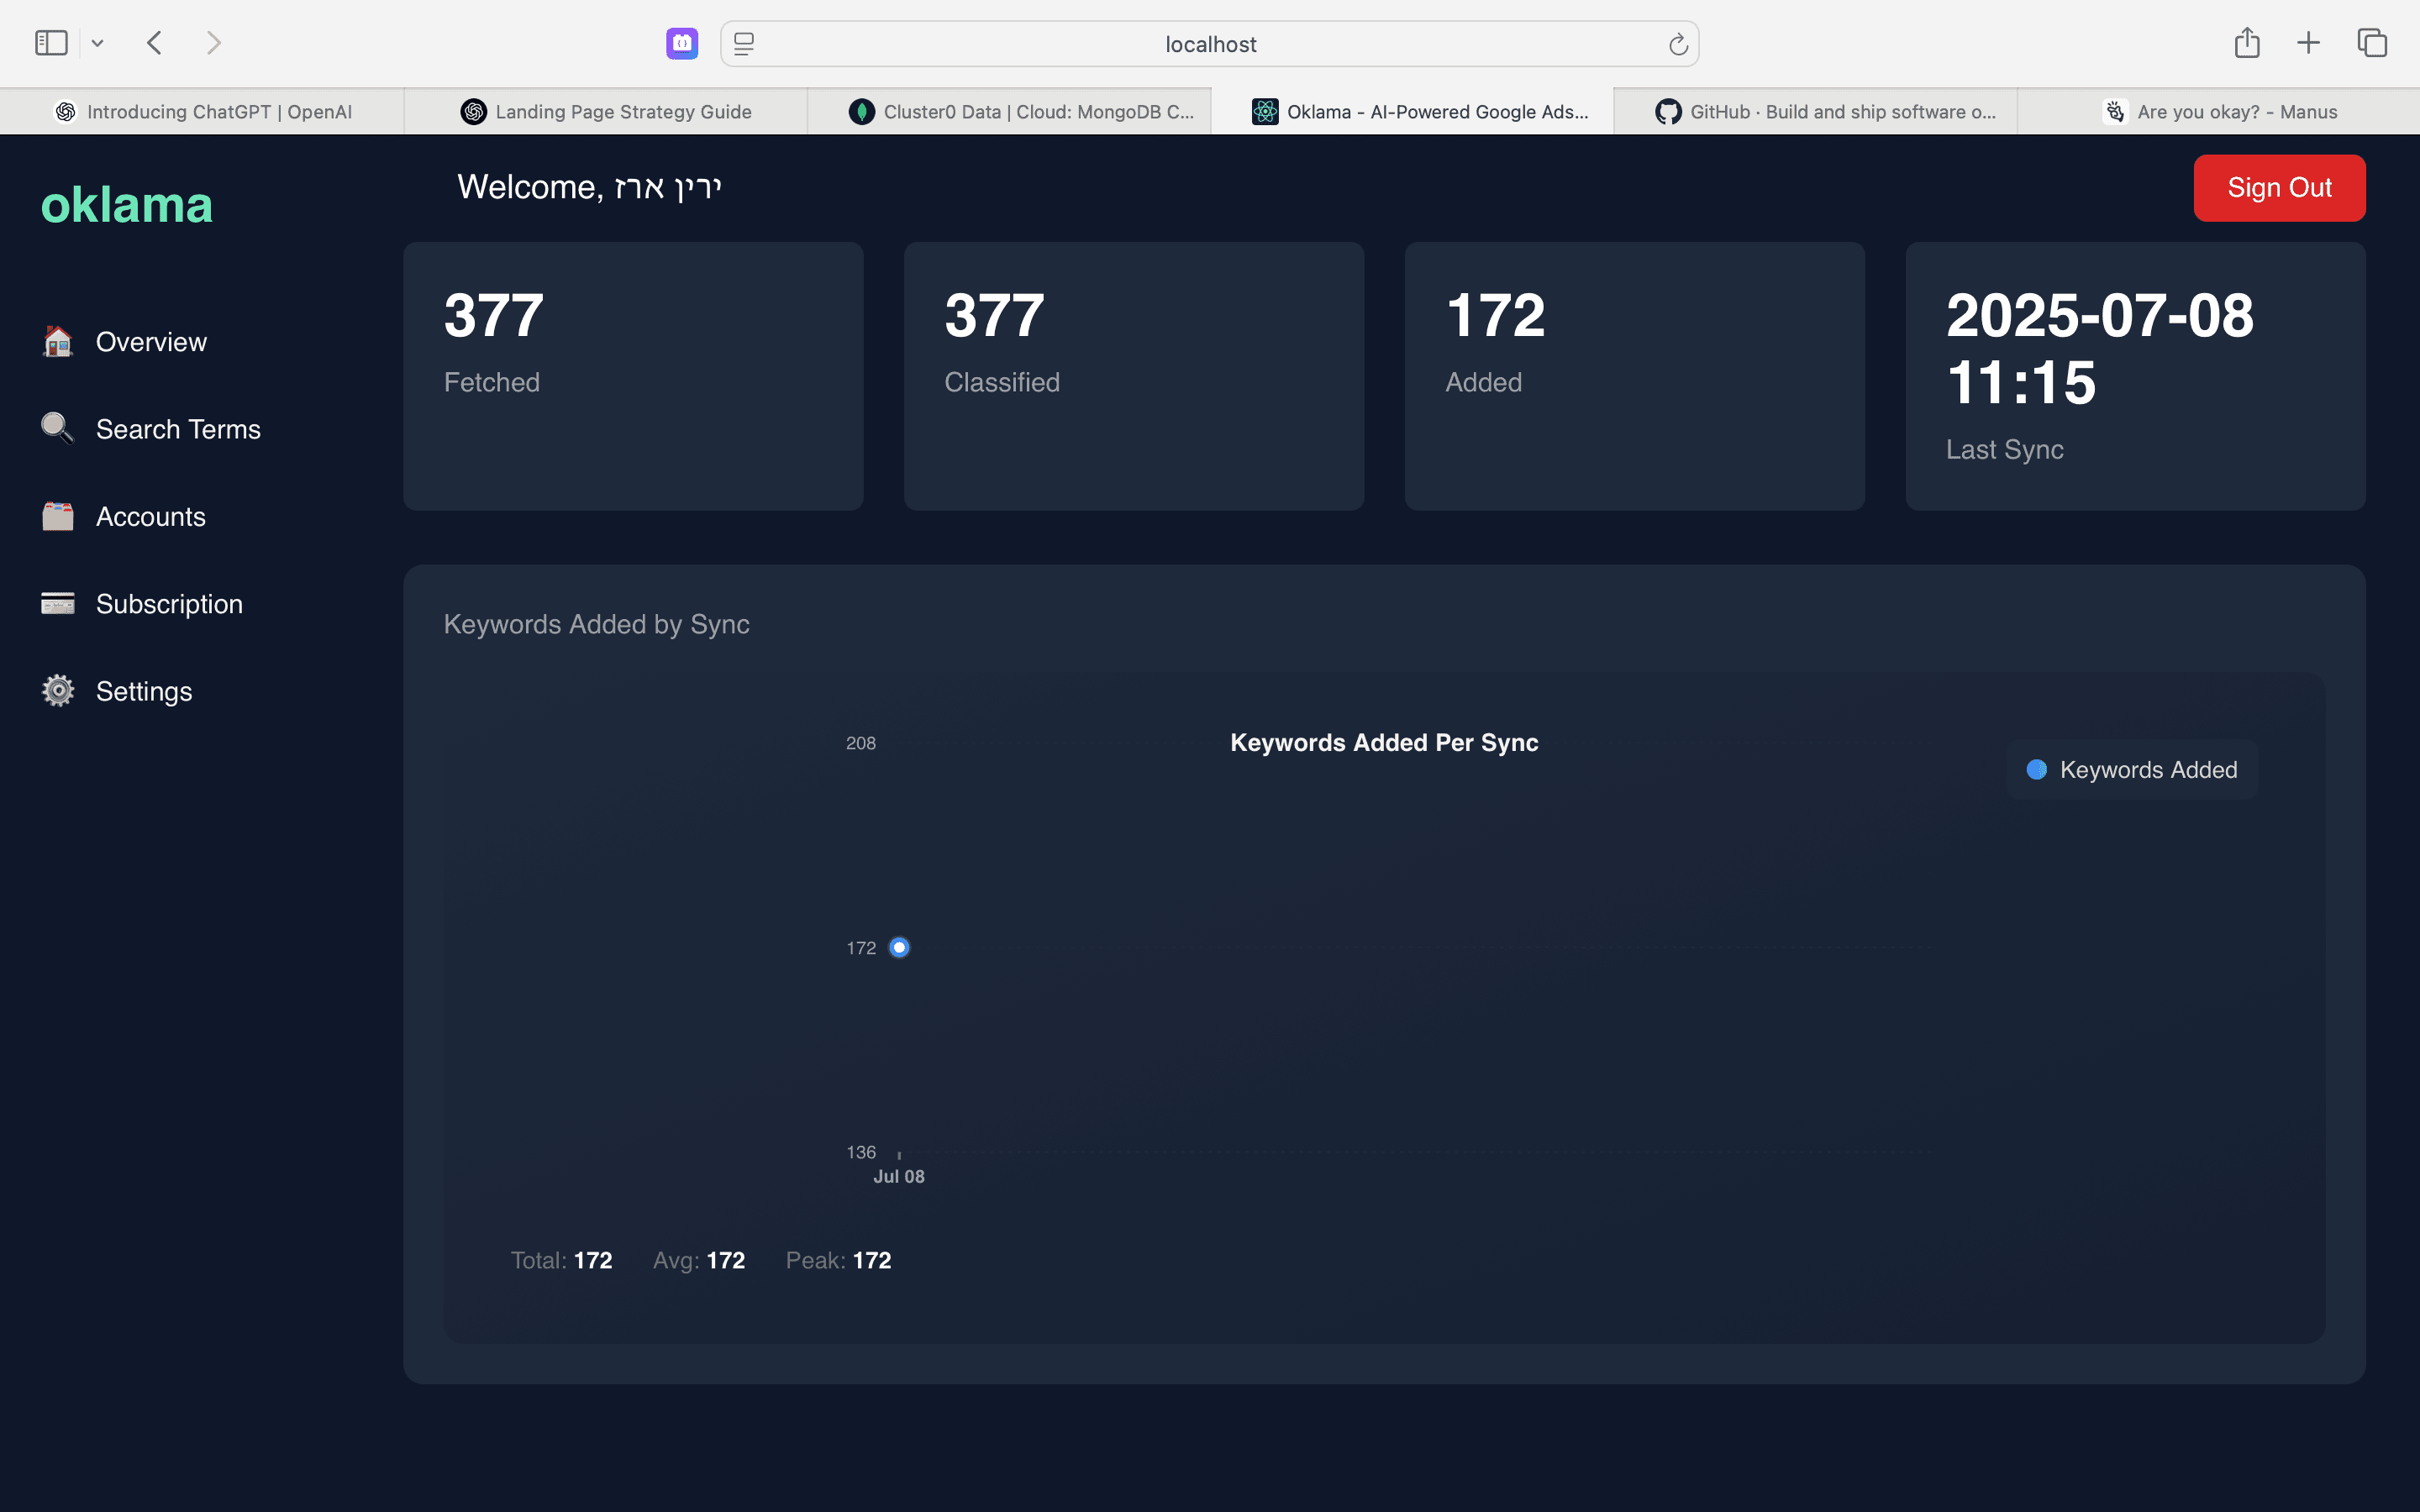Reload the page with refresh icon
2420x1512 pixels.
point(1677,44)
